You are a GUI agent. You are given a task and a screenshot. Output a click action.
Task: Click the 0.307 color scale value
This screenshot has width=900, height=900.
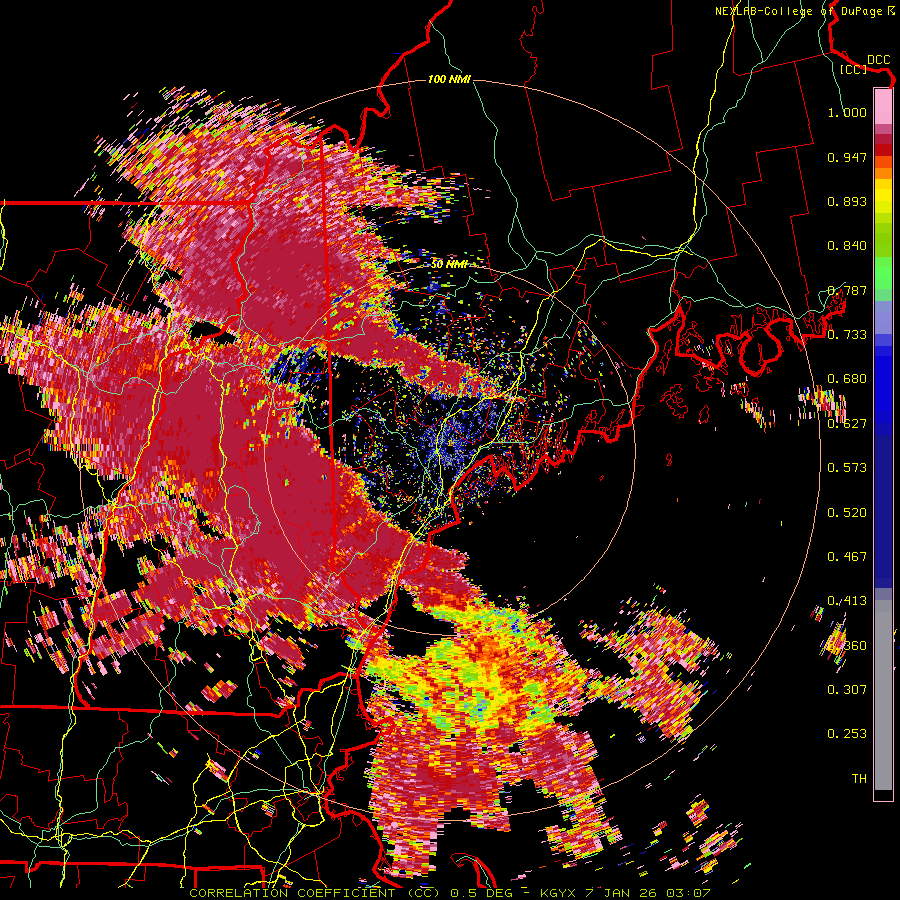[847, 689]
